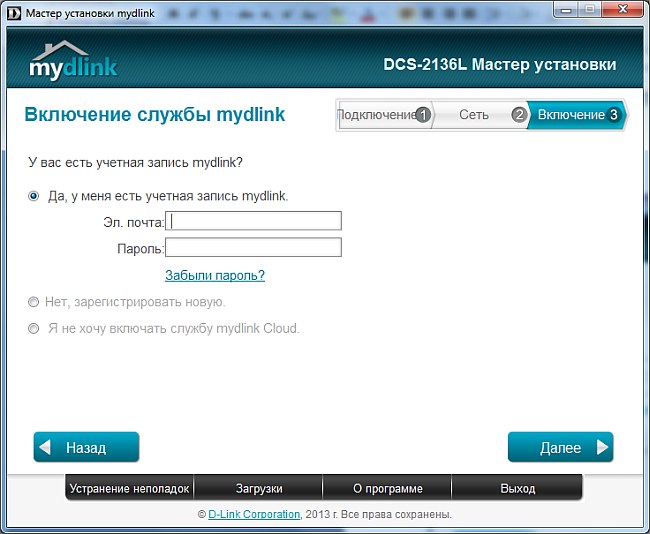Viewport: 650px width, 534px height.
Task: Click the mydlink logo
Action: click(73, 61)
